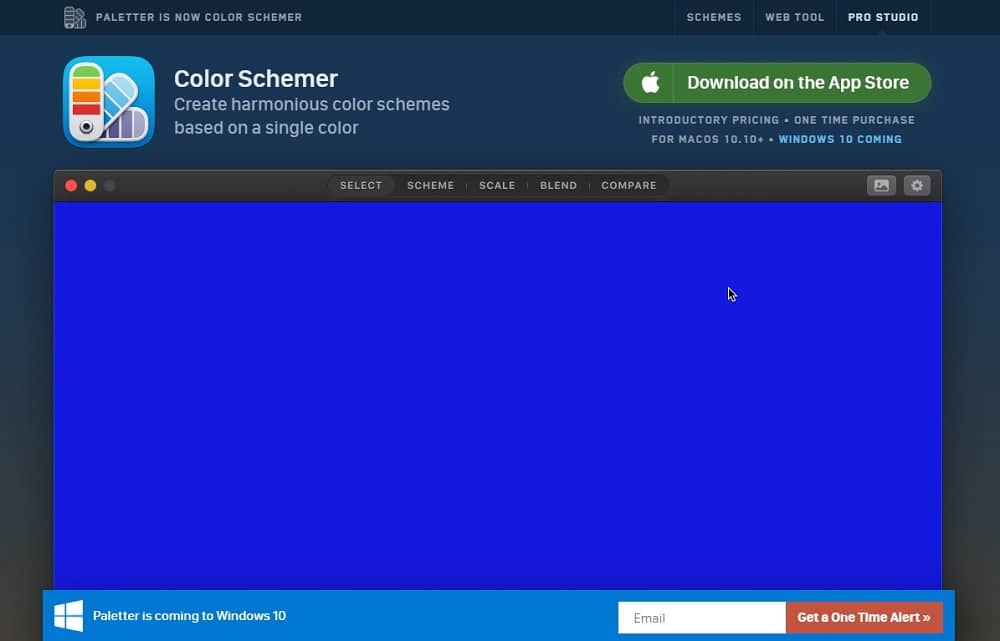Click the red close window dot
The width and height of the screenshot is (1000, 641).
coord(71,186)
